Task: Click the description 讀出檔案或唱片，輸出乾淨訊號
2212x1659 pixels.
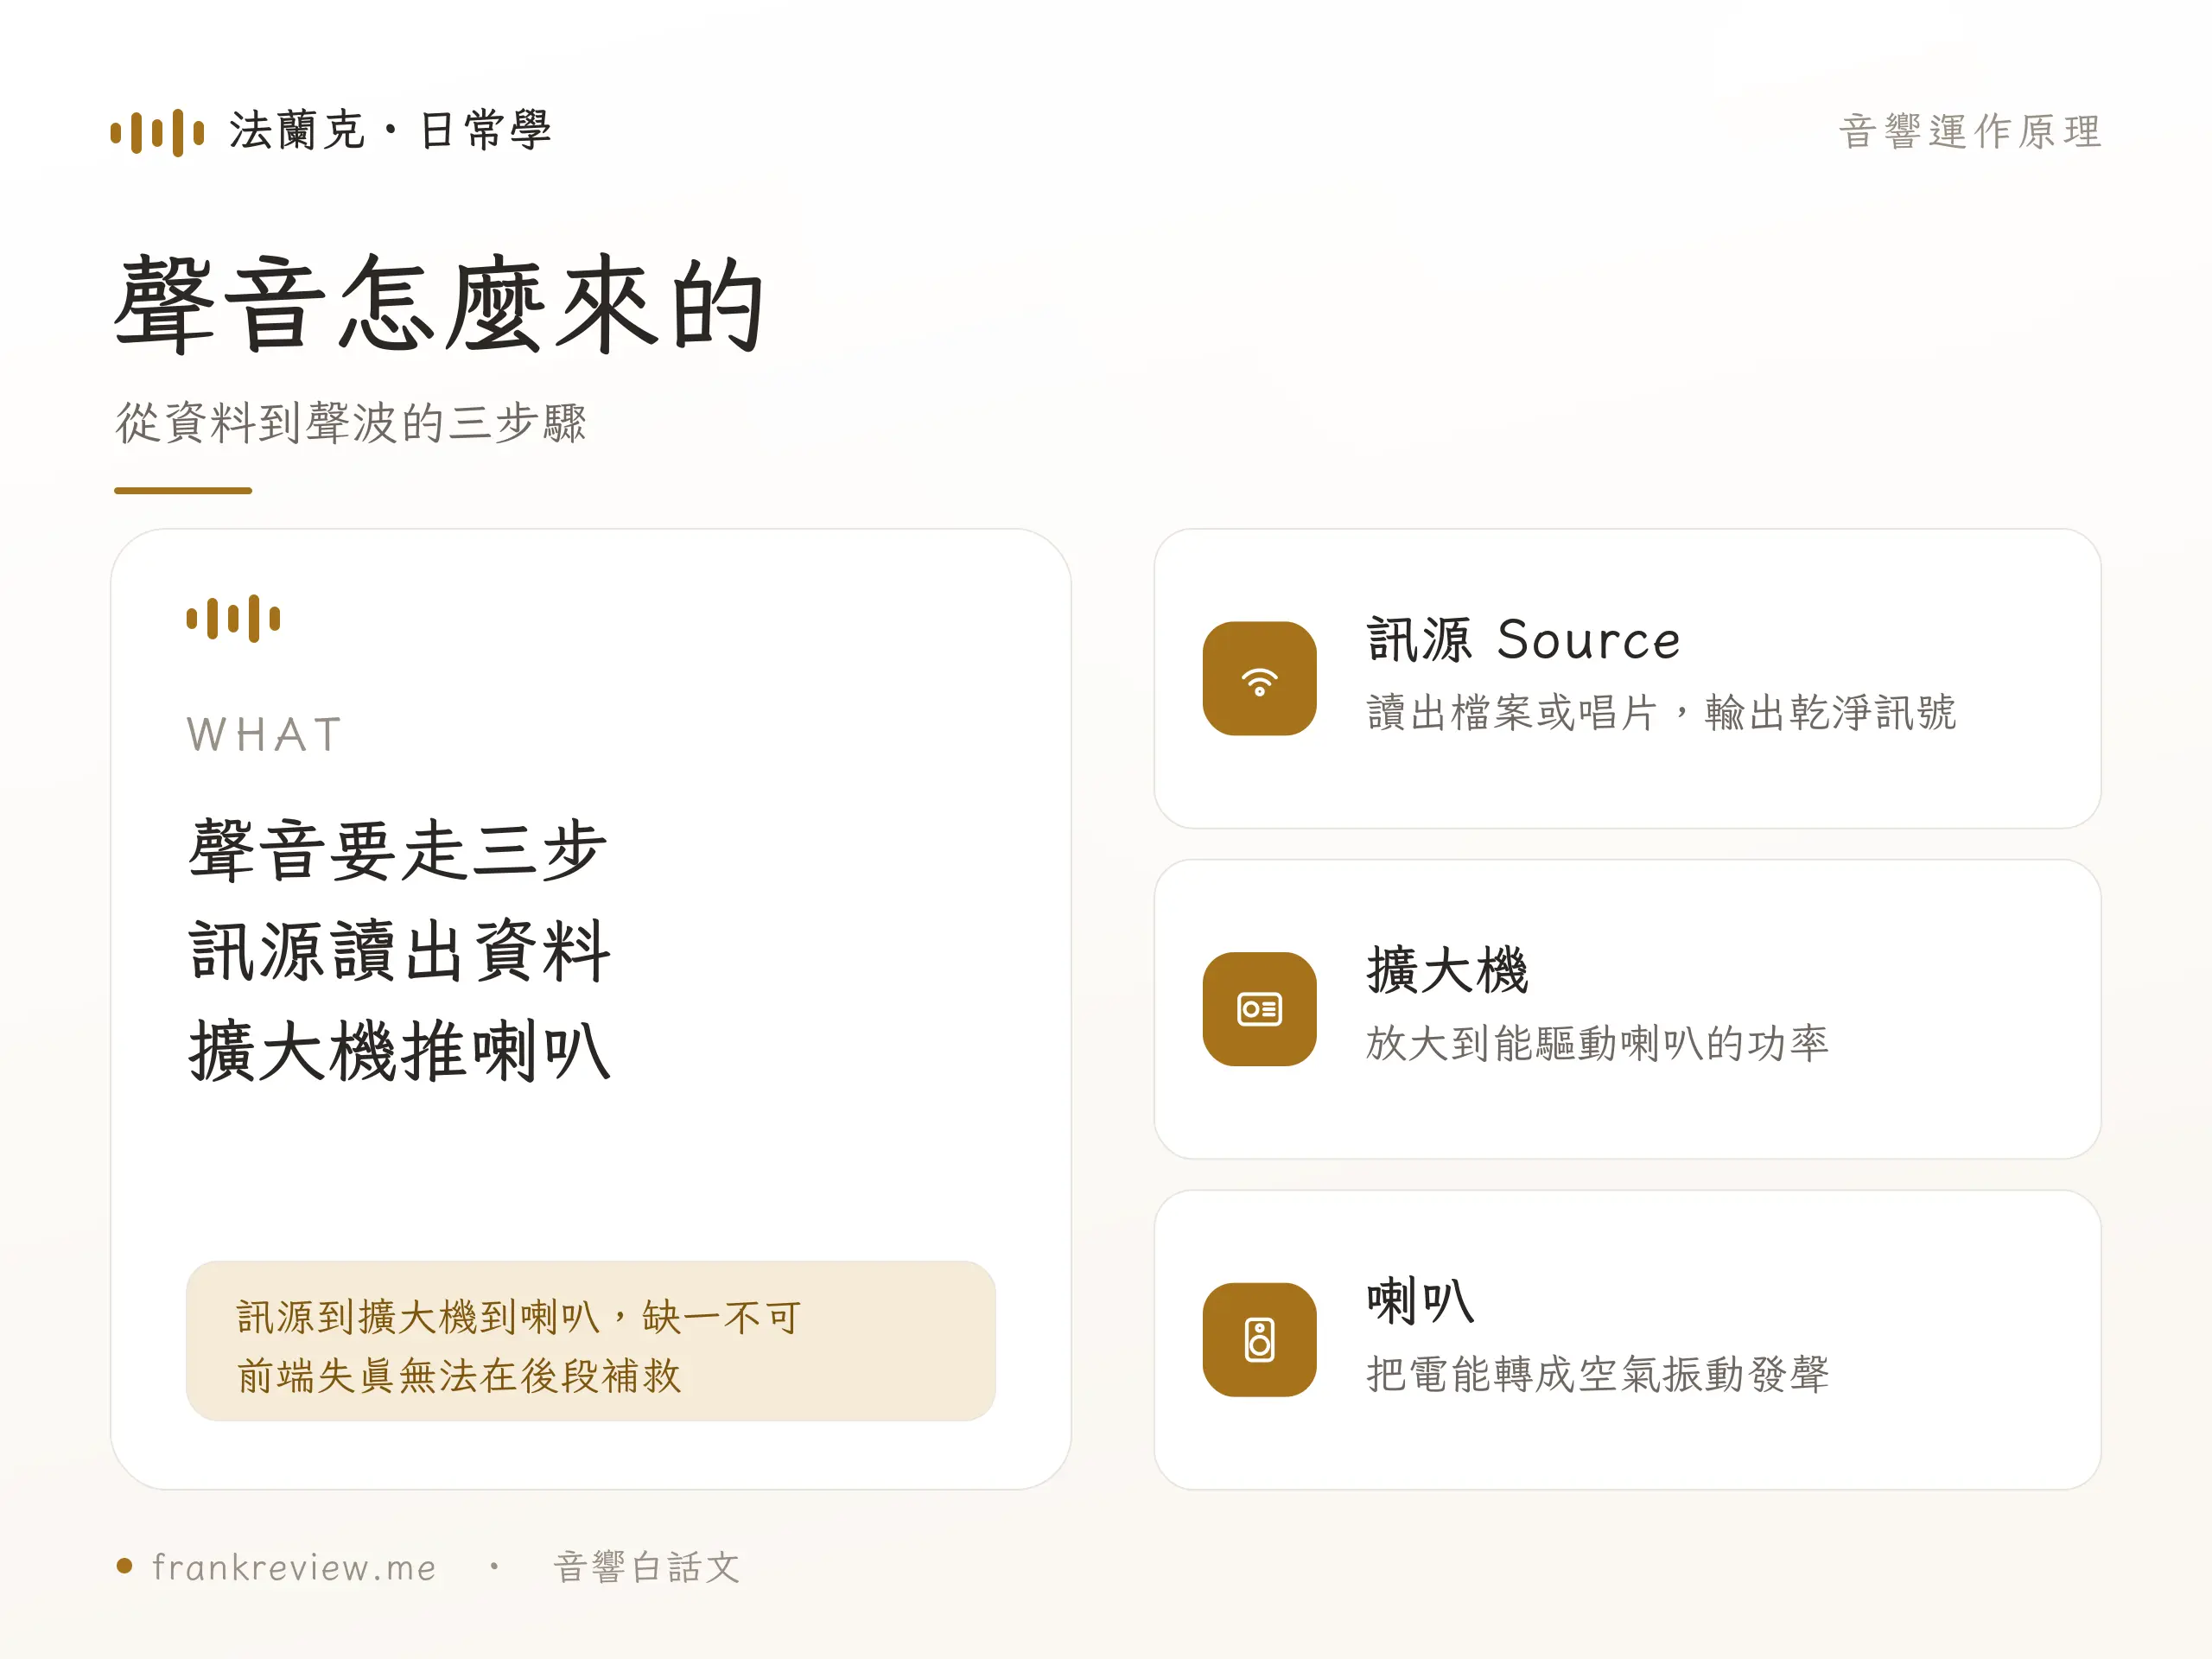Action: pyautogui.click(x=1661, y=713)
